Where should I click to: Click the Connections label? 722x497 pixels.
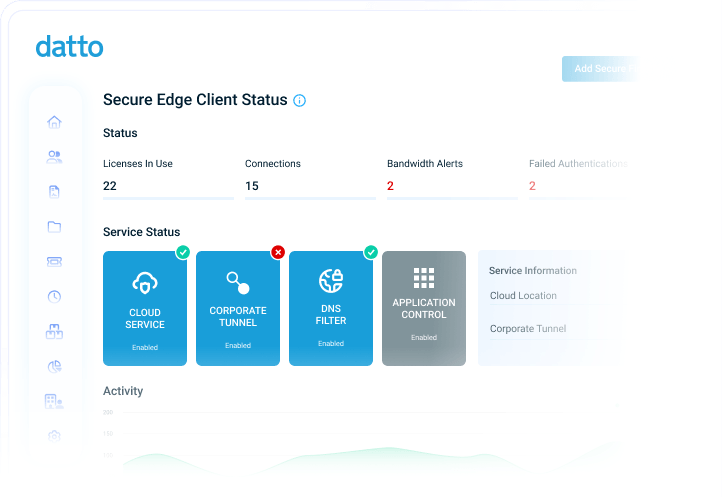tap(273, 164)
